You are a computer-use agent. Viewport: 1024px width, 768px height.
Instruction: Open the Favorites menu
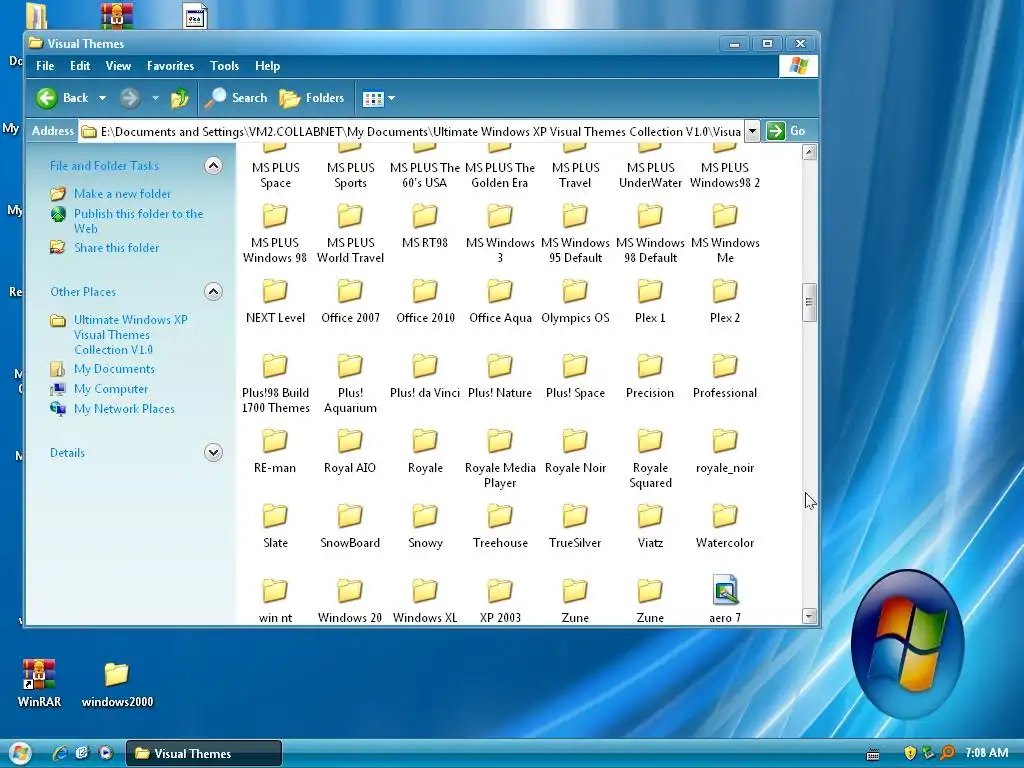tap(170, 66)
